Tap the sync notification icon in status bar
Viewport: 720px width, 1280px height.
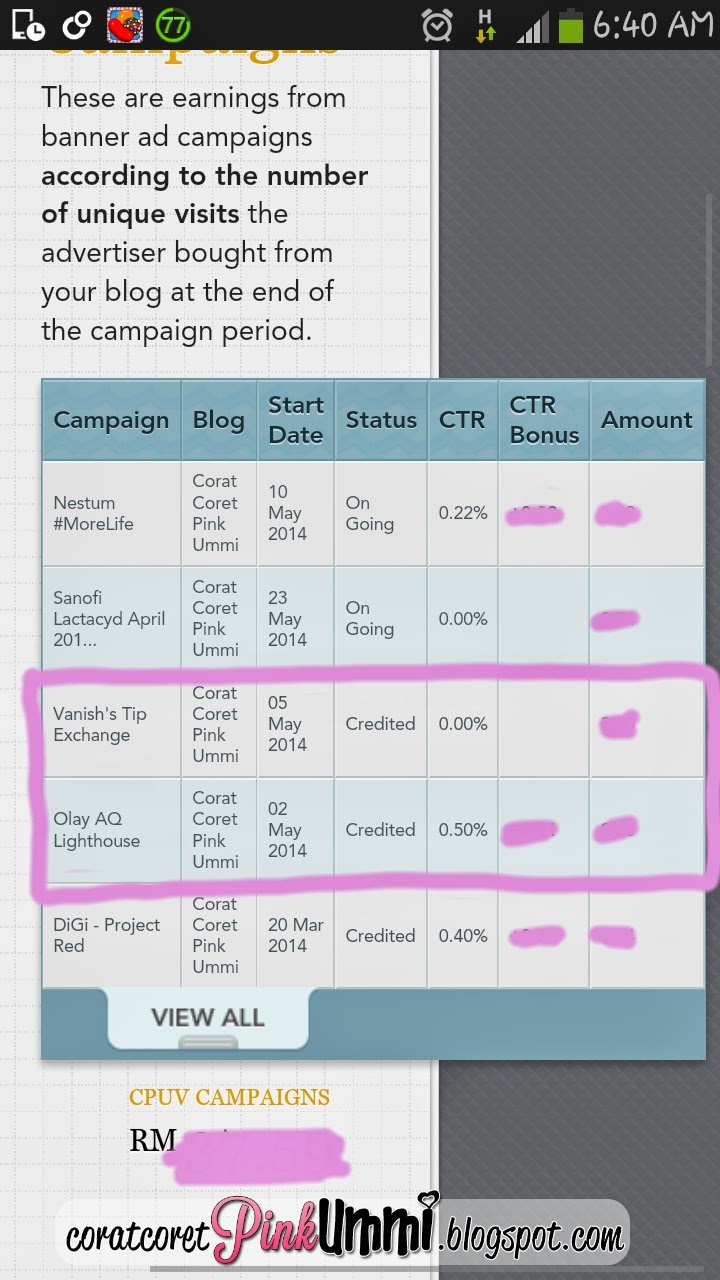[x=75, y=25]
